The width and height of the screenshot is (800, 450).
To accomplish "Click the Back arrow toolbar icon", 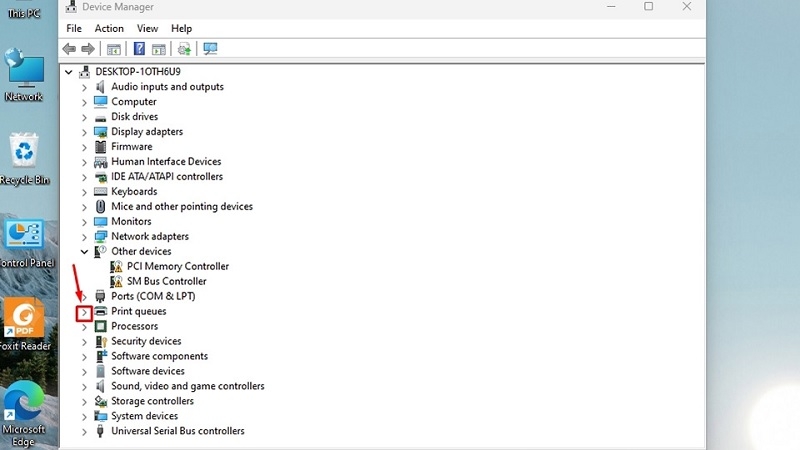I will point(69,49).
